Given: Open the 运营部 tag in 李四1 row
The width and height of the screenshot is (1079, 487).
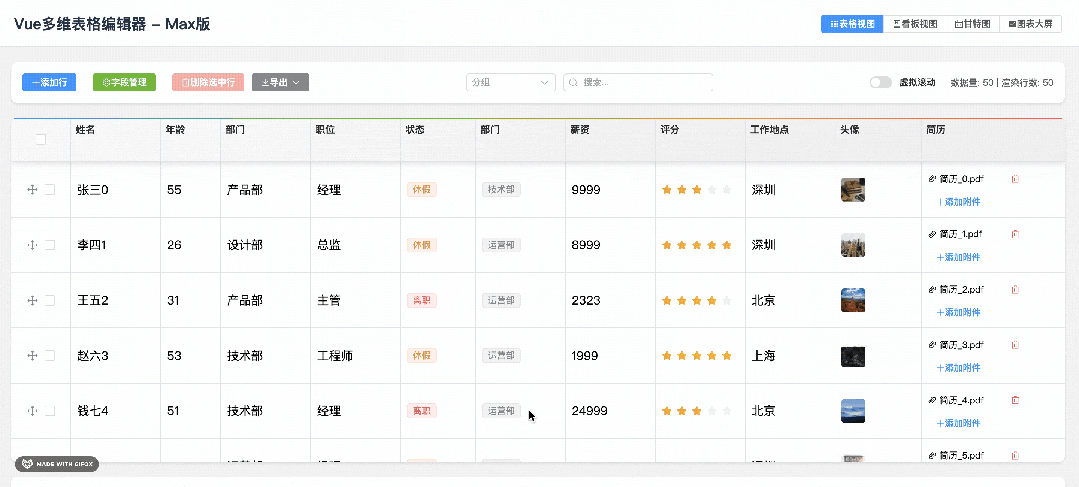Looking at the screenshot, I should tap(501, 245).
